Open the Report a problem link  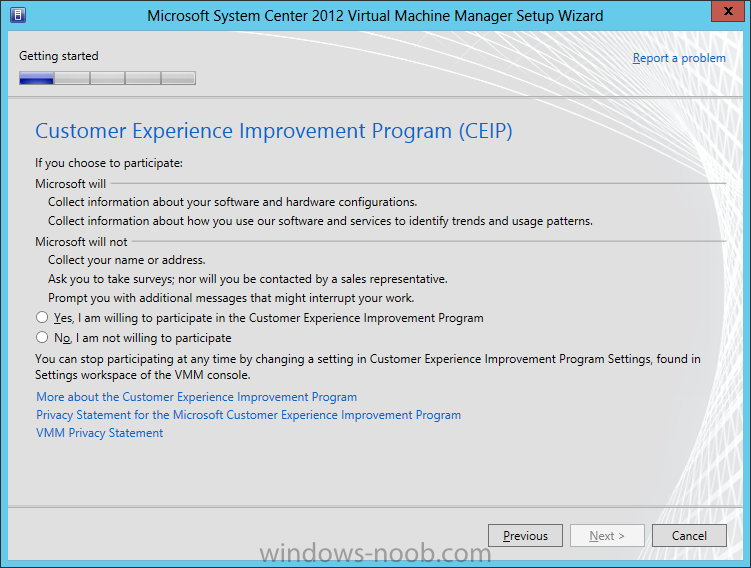click(x=679, y=58)
